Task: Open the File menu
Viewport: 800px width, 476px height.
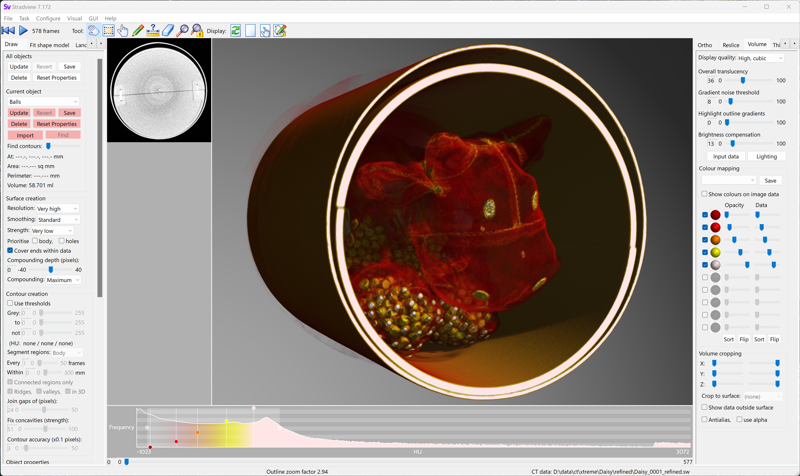Action: pos(8,18)
